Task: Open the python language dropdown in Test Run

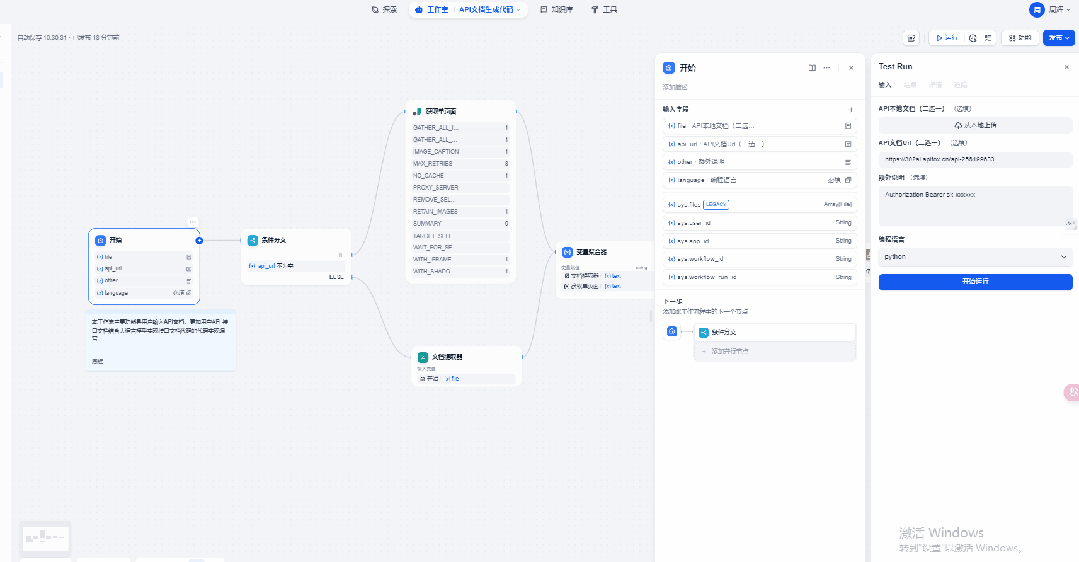Action: coord(975,257)
